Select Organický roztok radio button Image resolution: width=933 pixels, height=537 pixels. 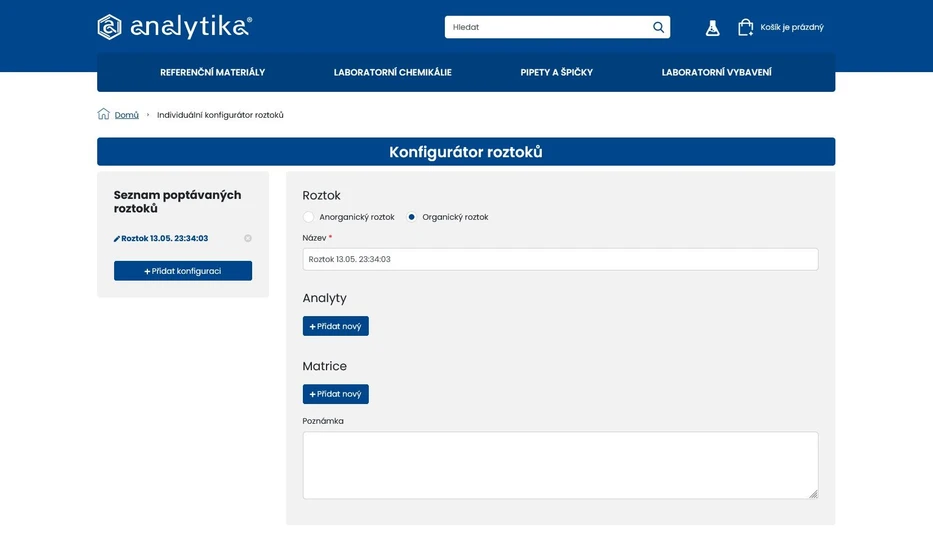tap(411, 217)
